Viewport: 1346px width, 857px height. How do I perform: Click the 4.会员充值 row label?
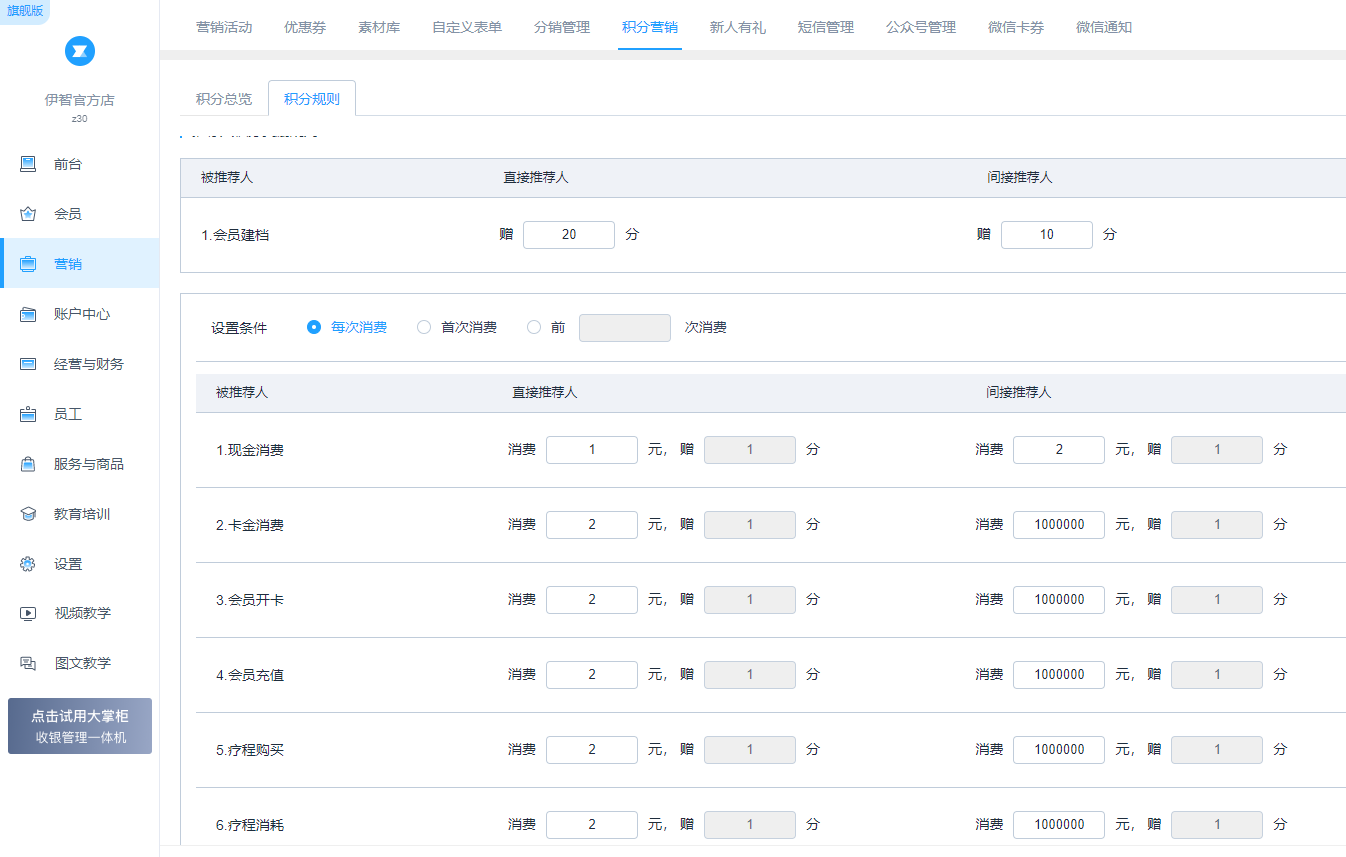250,675
